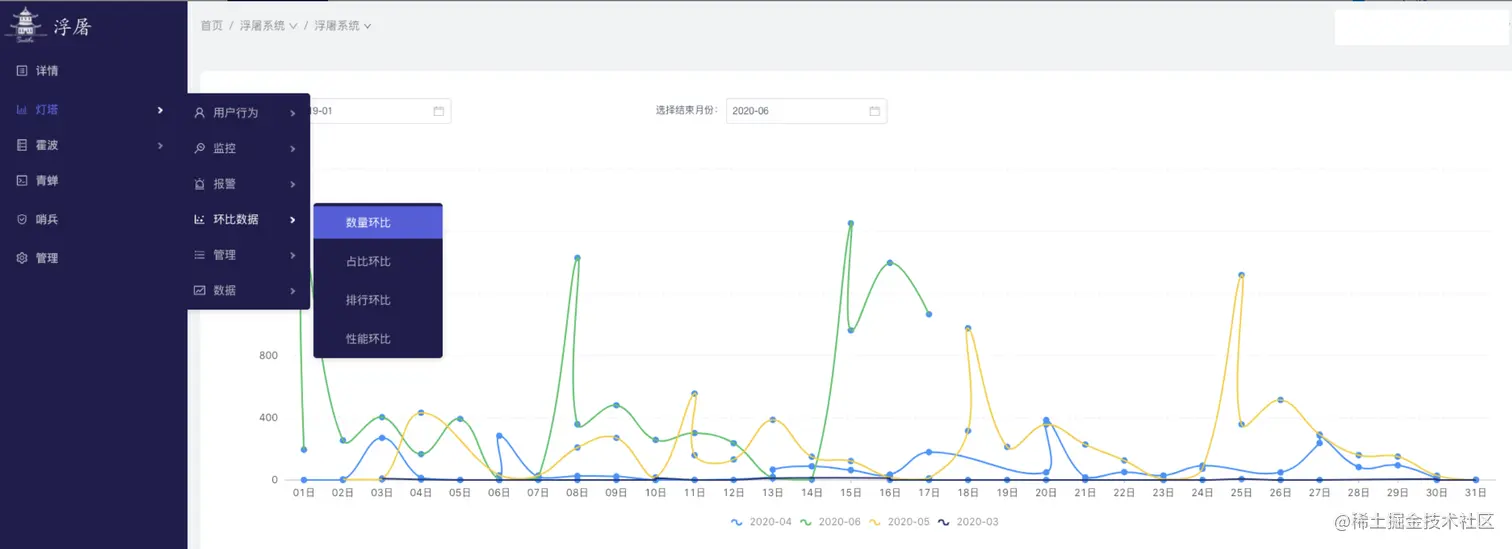1512x549 pixels.
Task: Click the 管理 gear icon in sidebar
Action: [x=22, y=258]
